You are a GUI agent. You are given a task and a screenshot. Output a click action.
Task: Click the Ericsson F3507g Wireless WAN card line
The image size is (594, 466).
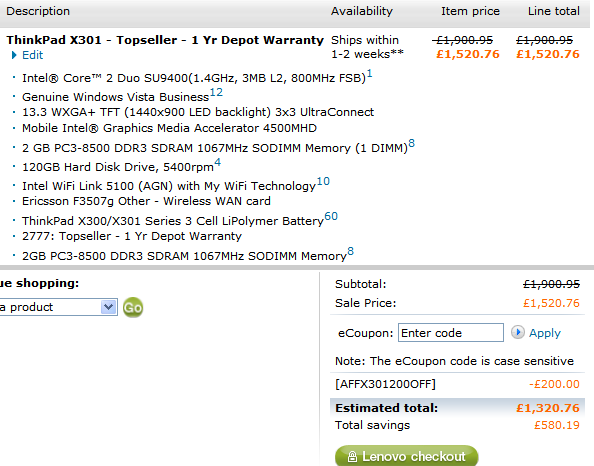point(146,201)
